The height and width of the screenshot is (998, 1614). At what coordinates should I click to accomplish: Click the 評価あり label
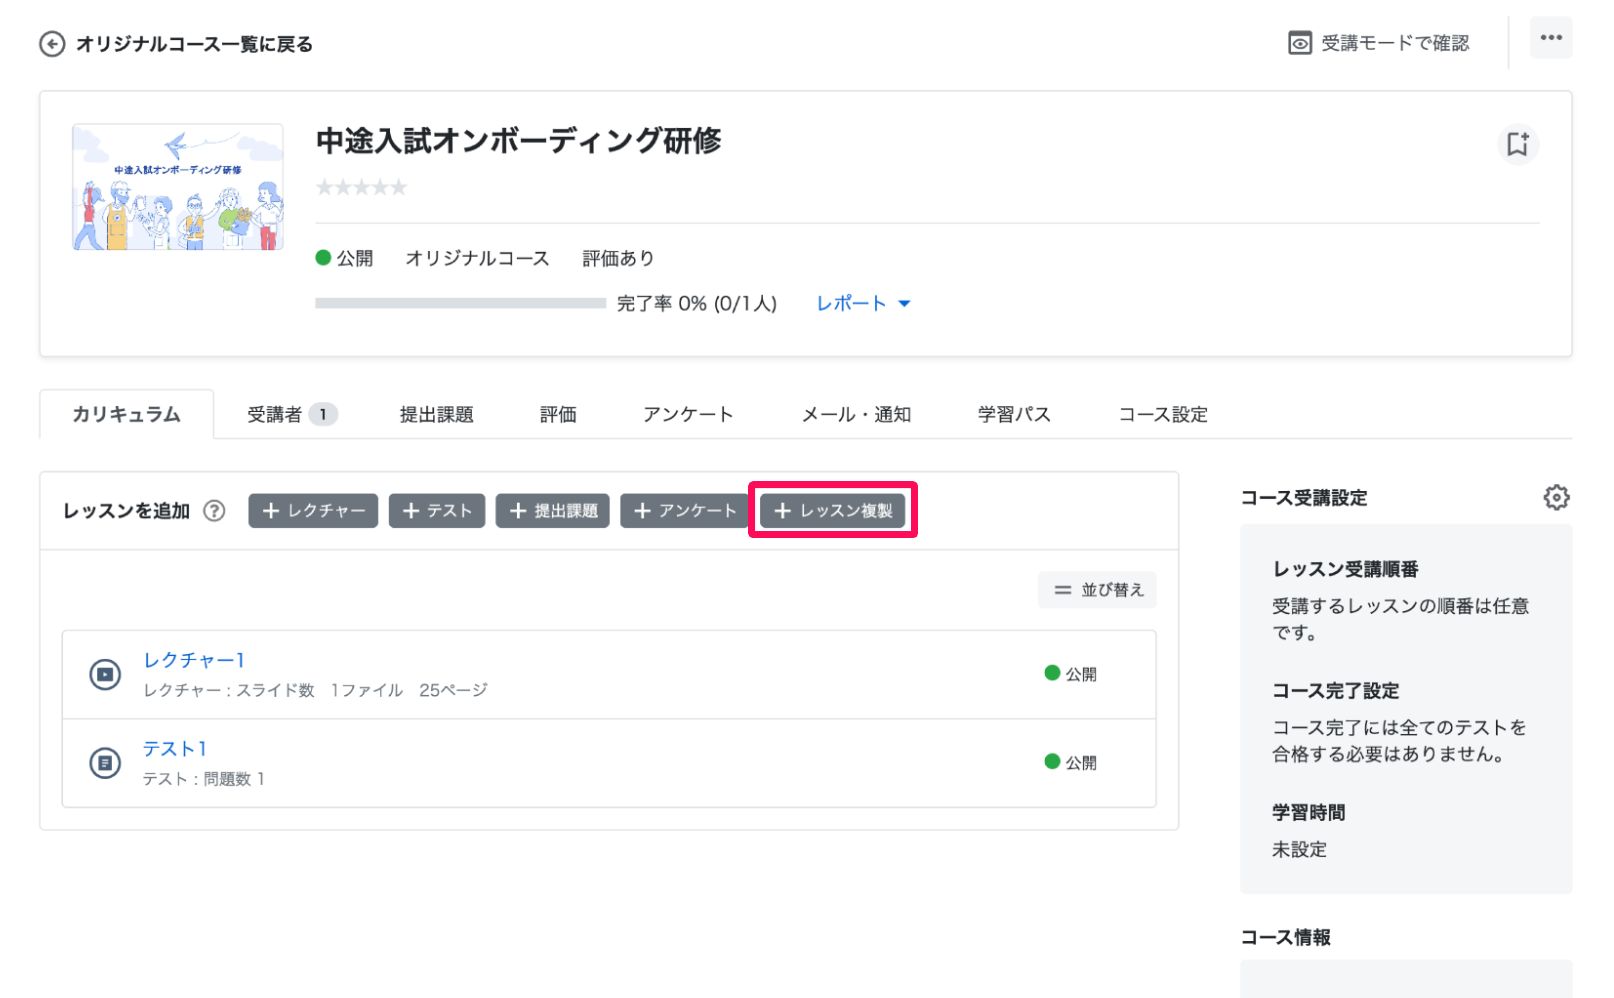(x=618, y=258)
